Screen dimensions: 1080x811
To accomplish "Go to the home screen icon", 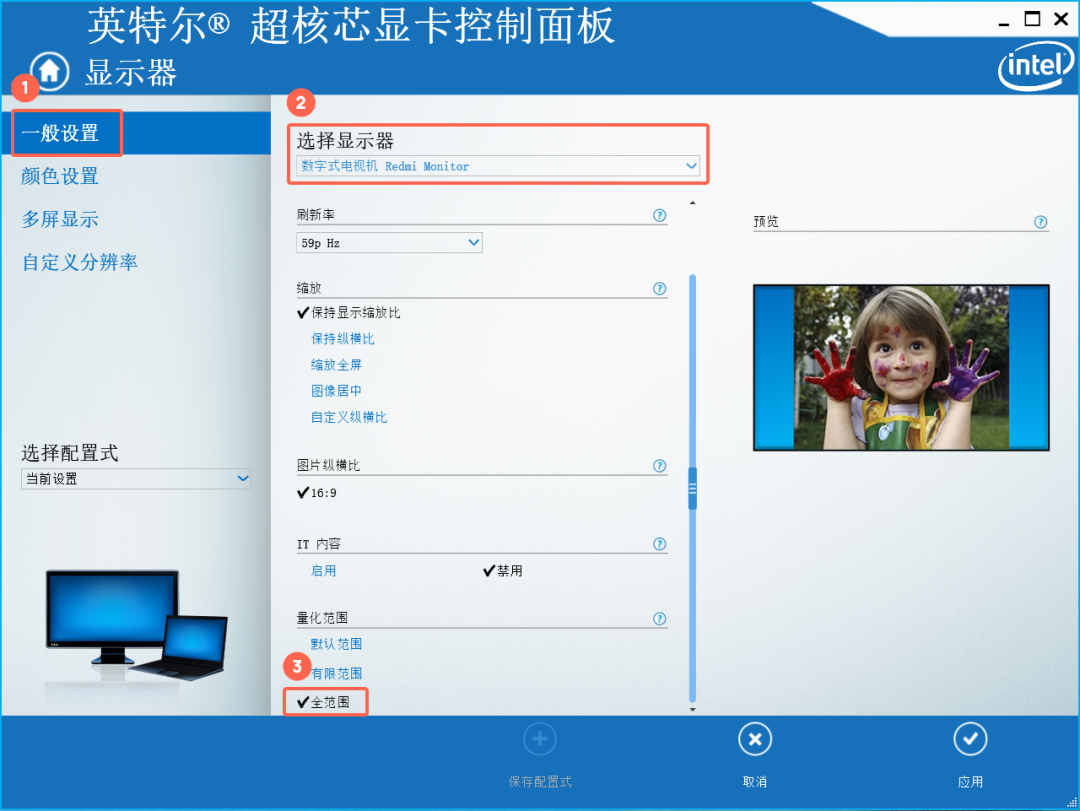I will 50,71.
